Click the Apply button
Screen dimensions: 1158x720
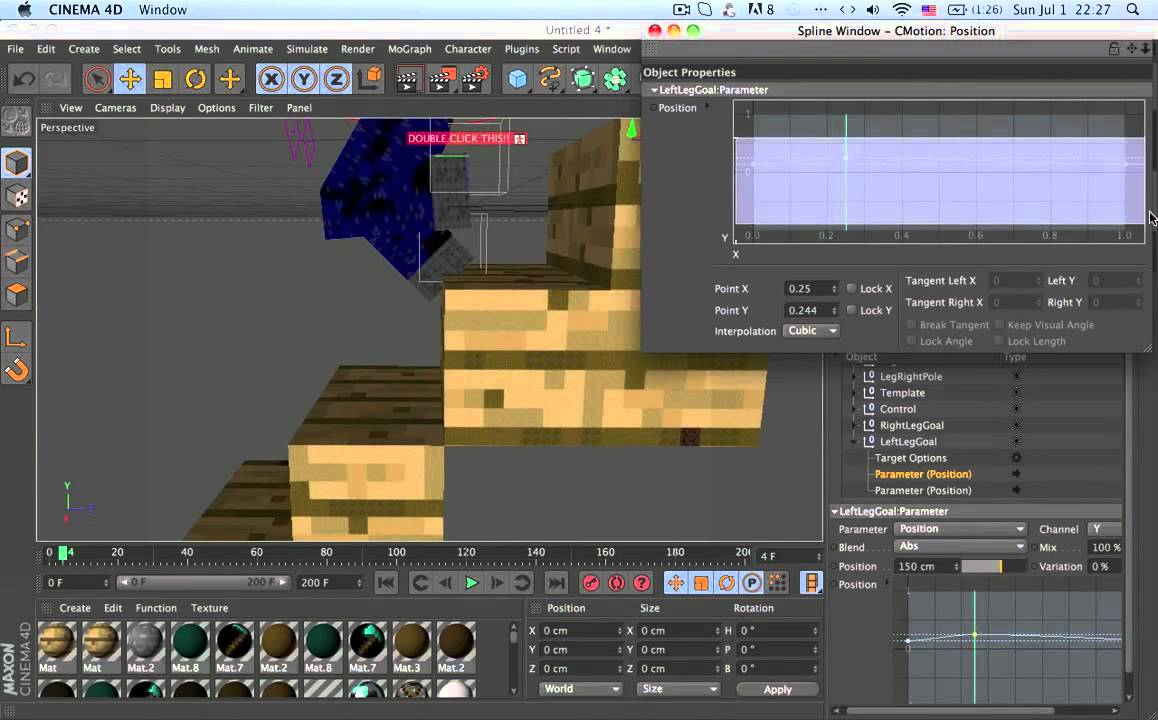777,689
